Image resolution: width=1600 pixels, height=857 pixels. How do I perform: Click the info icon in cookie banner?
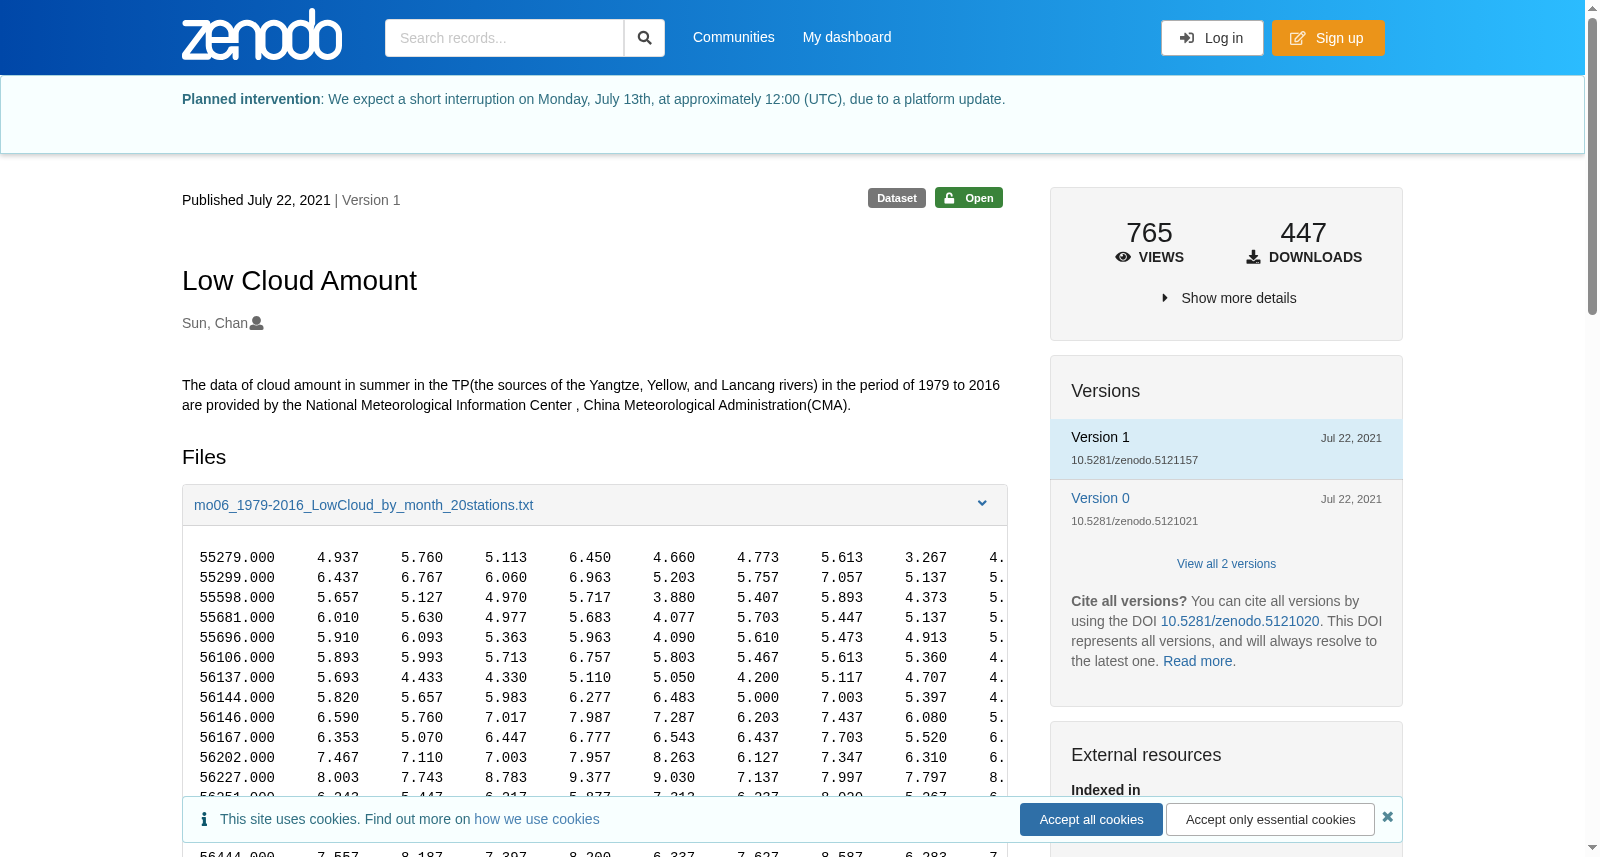coord(204,819)
